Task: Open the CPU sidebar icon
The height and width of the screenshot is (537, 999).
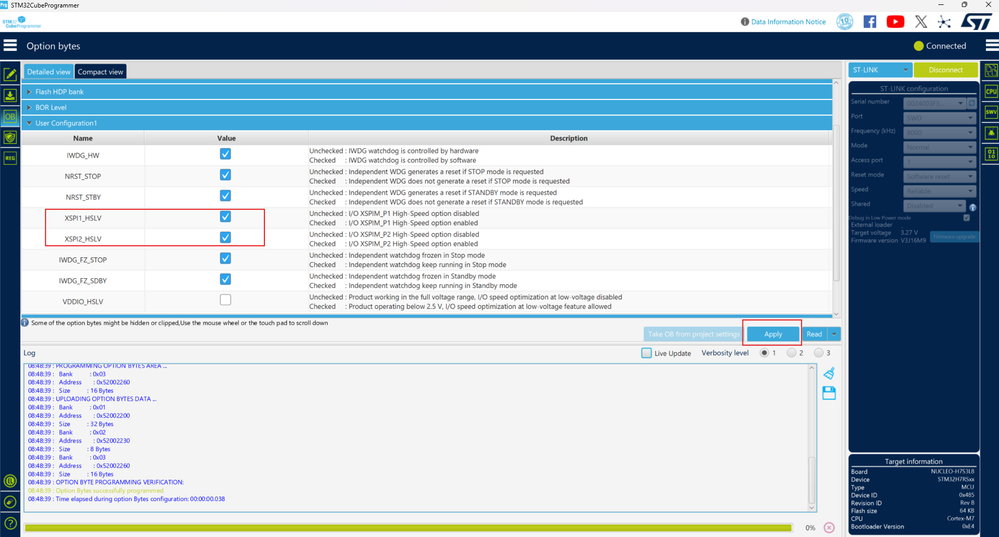Action: pyautogui.click(x=991, y=91)
